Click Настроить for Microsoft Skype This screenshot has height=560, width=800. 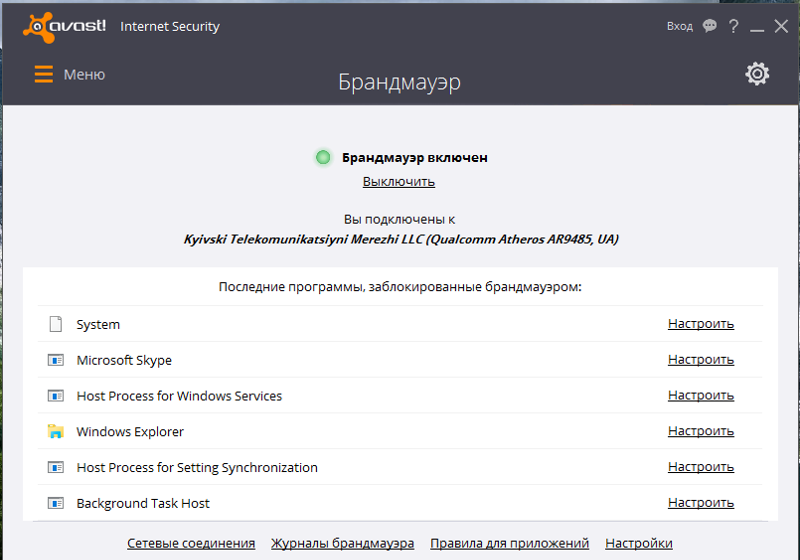(701, 360)
